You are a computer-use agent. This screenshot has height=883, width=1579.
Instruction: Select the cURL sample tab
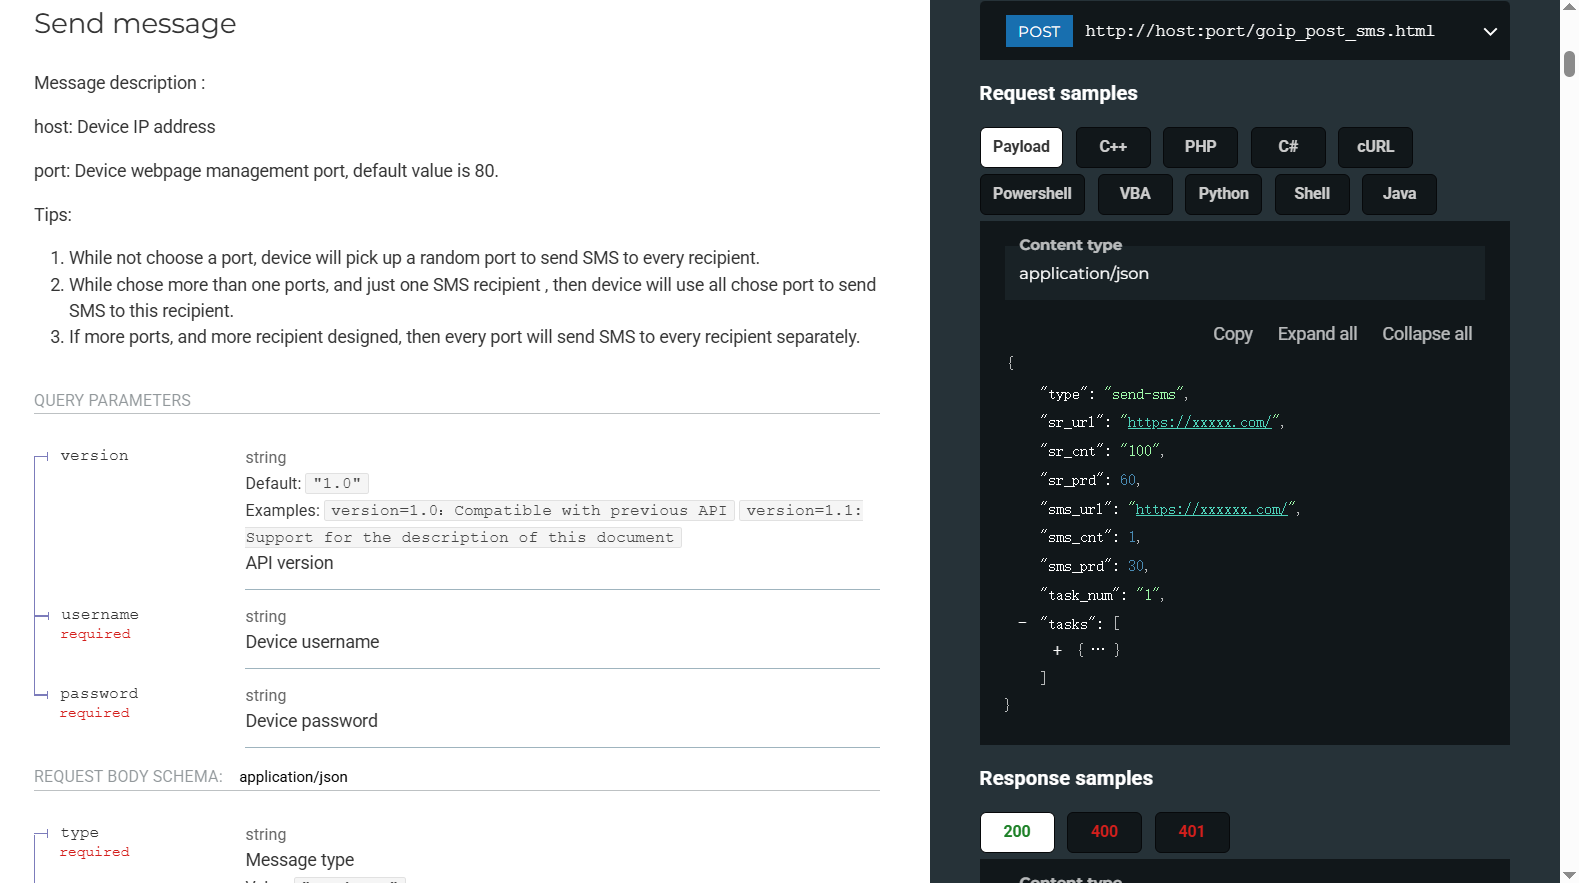(x=1375, y=147)
